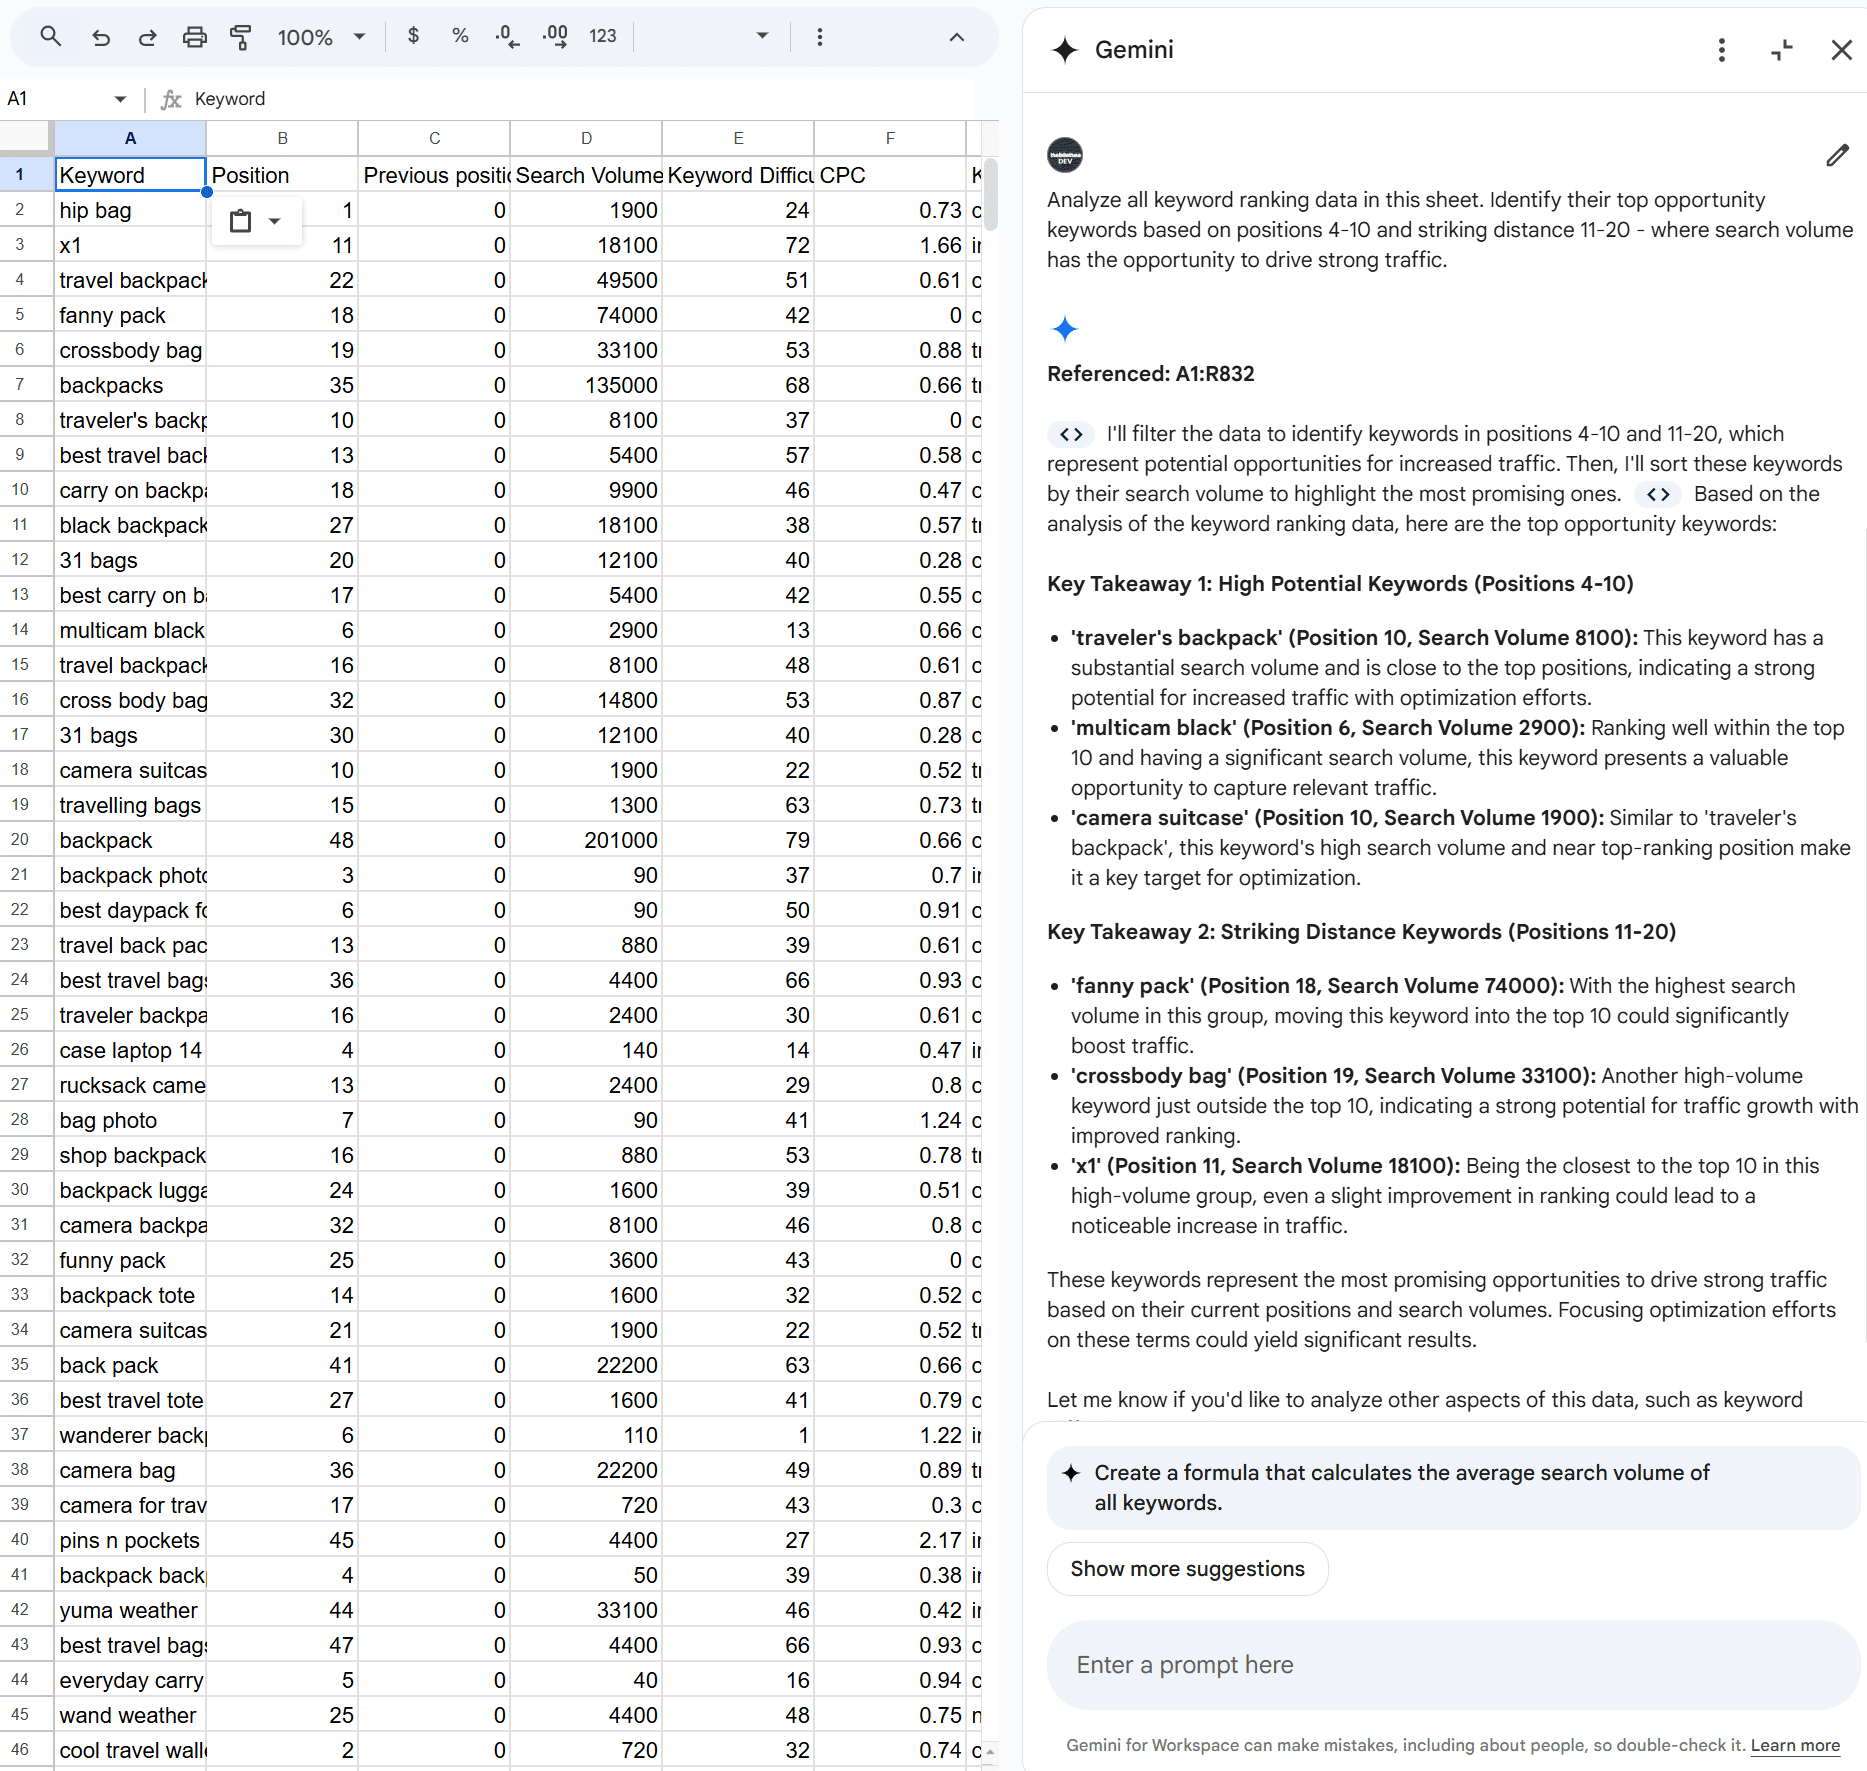Click decrease decimal places icon
Image resolution: width=1867 pixels, height=1771 pixels.
pos(507,36)
